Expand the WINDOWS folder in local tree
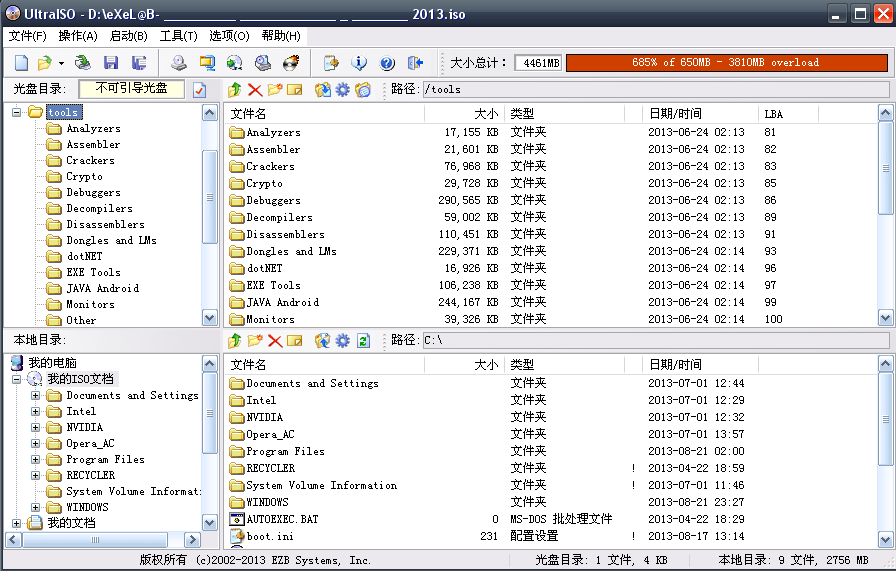896x571 pixels. pyautogui.click(x=35, y=508)
